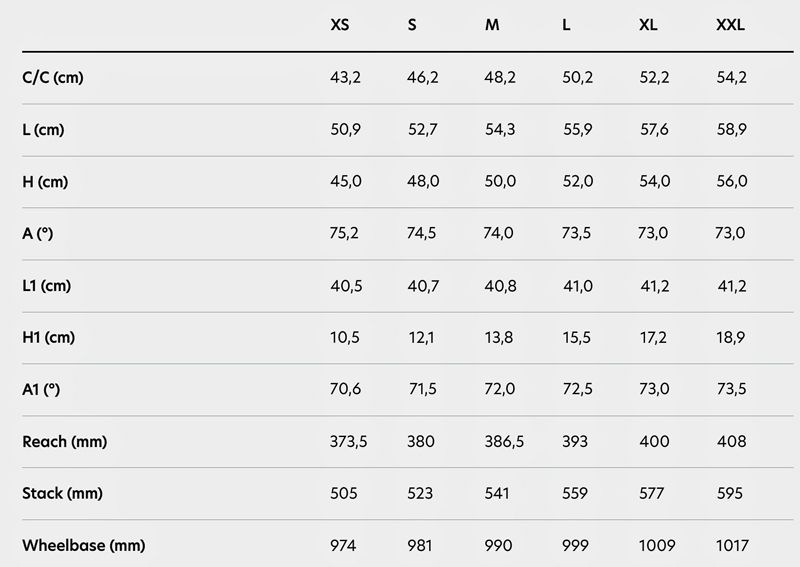Select the 48,0 H value for S
Viewport: 800px width, 567px height.
point(423,181)
